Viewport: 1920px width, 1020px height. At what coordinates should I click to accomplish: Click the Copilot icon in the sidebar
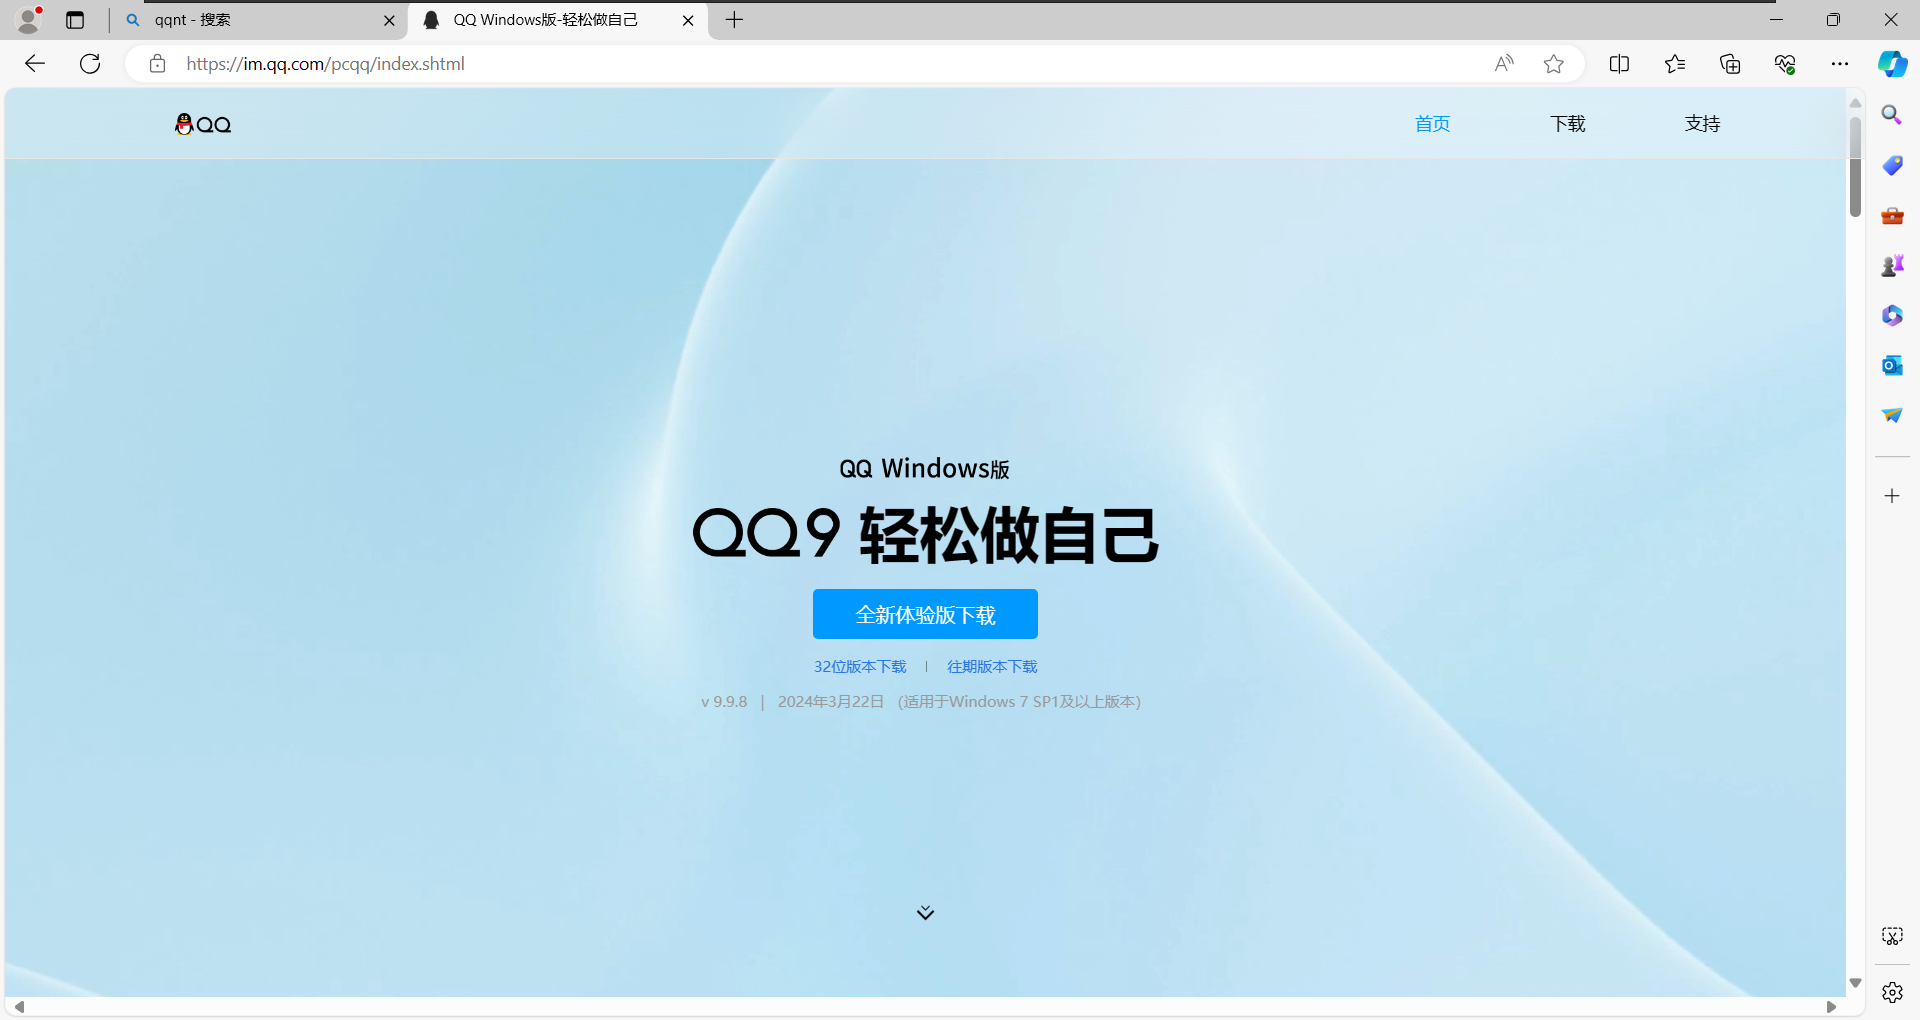[x=1891, y=64]
